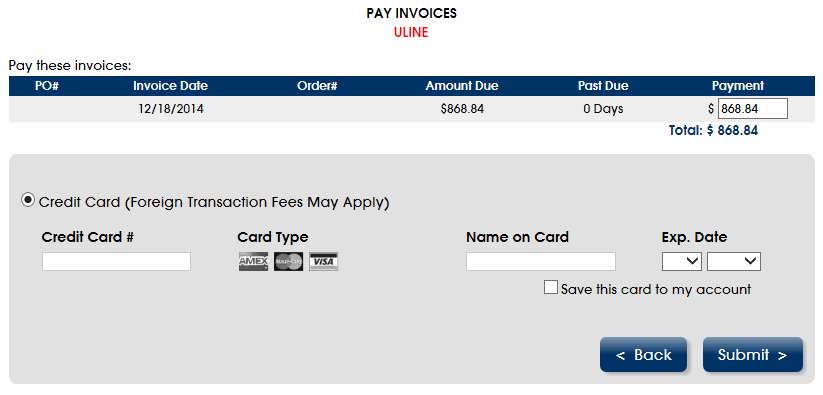Go back using the Back button
Screen dimensions: 823x395
643,355
